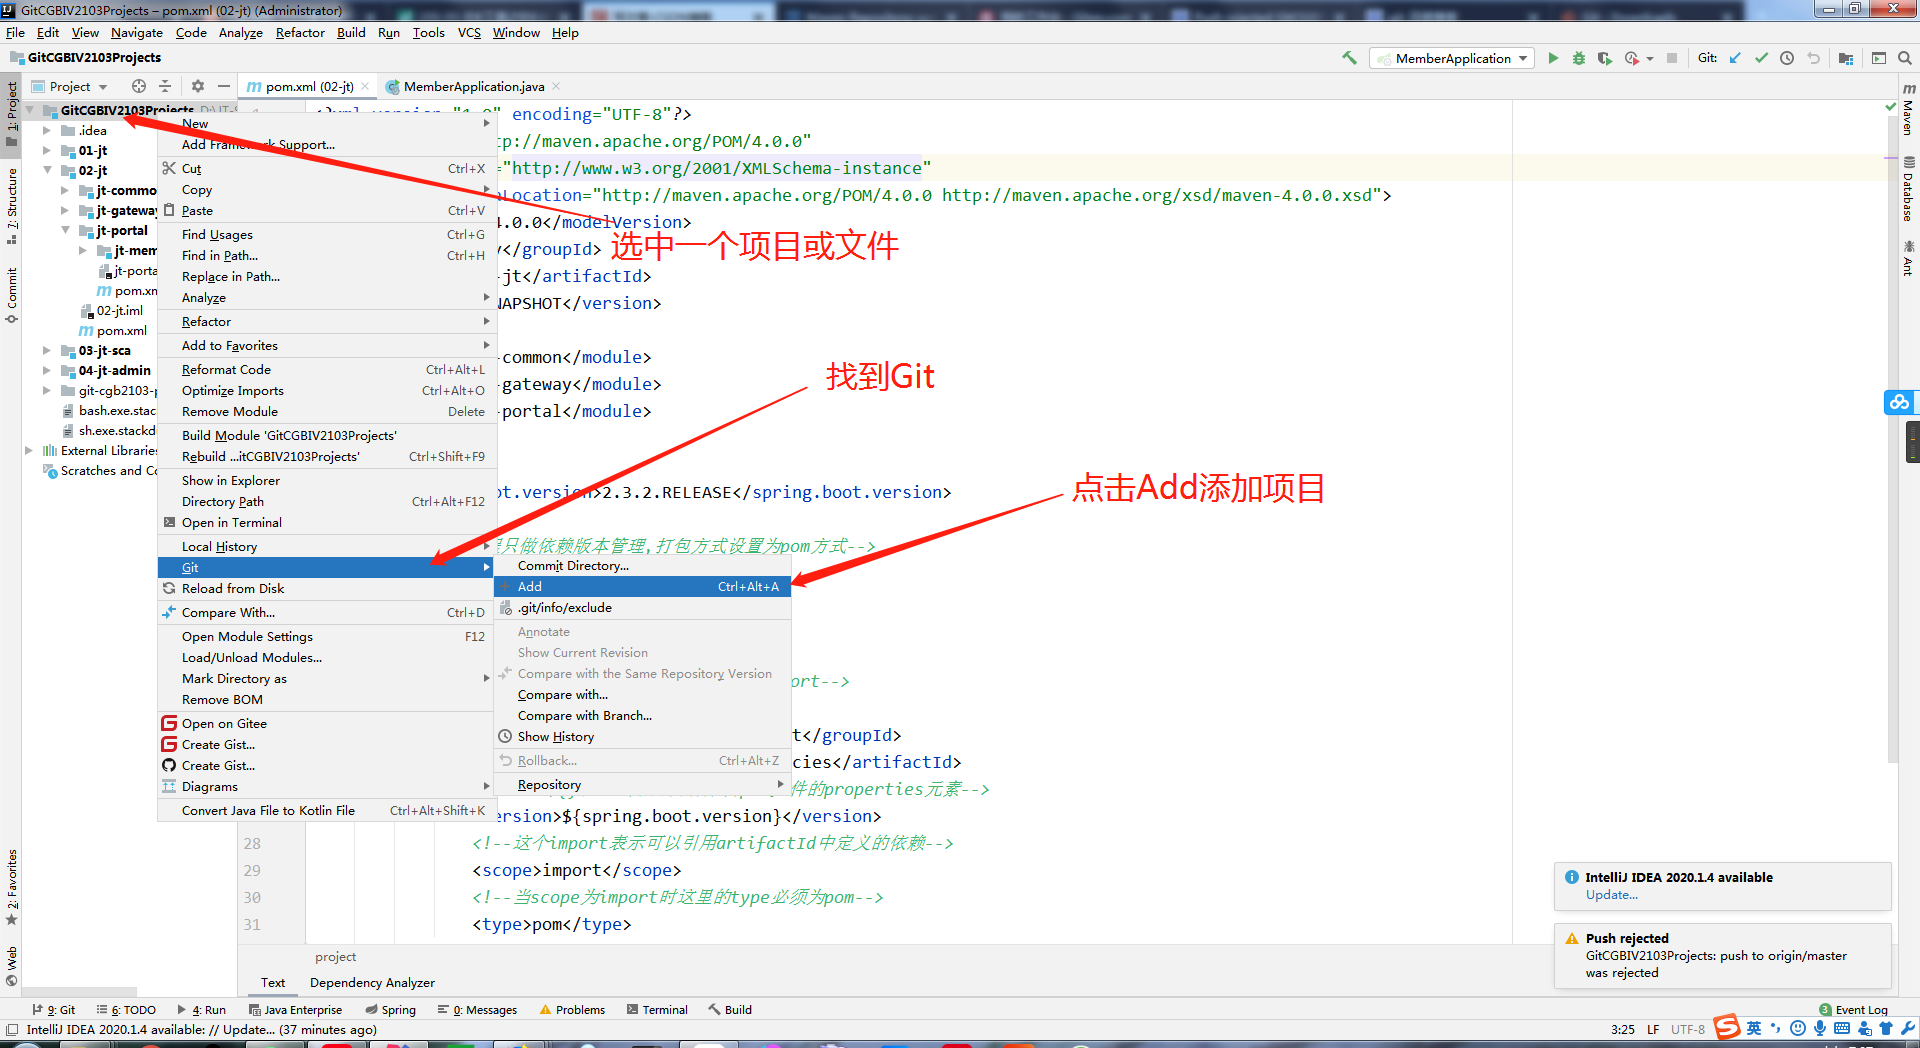Click the LF line separator status widget
Image resolution: width=1920 pixels, height=1048 pixels.
(x=1653, y=1029)
